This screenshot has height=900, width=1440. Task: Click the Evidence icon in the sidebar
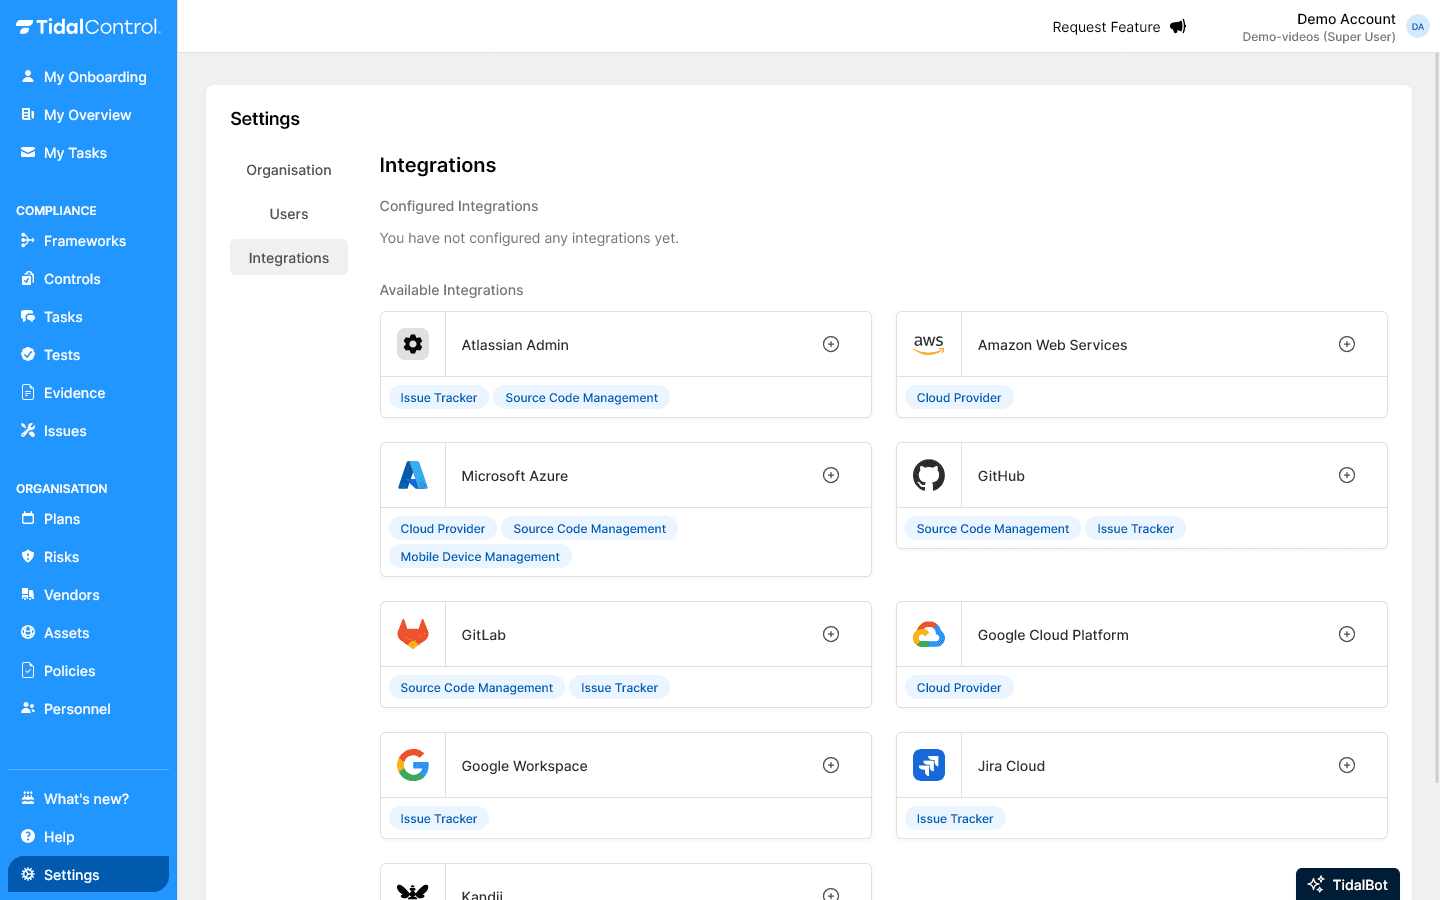(x=27, y=392)
